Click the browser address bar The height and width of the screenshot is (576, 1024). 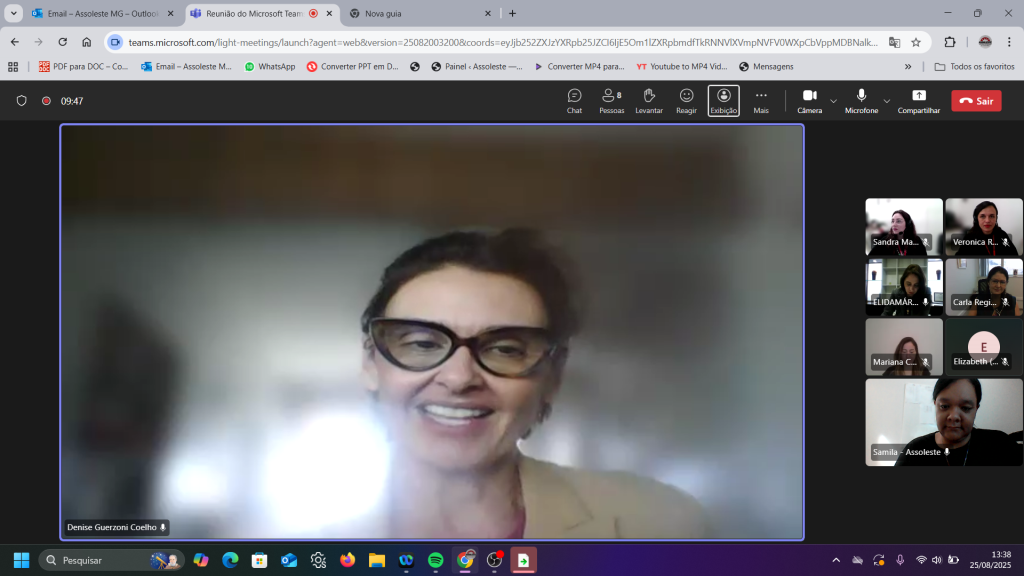tap(500, 42)
